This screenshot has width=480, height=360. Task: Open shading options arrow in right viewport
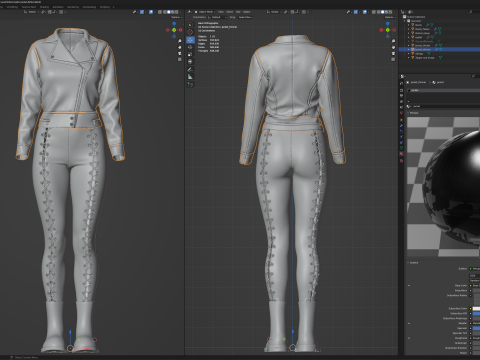(394, 12)
